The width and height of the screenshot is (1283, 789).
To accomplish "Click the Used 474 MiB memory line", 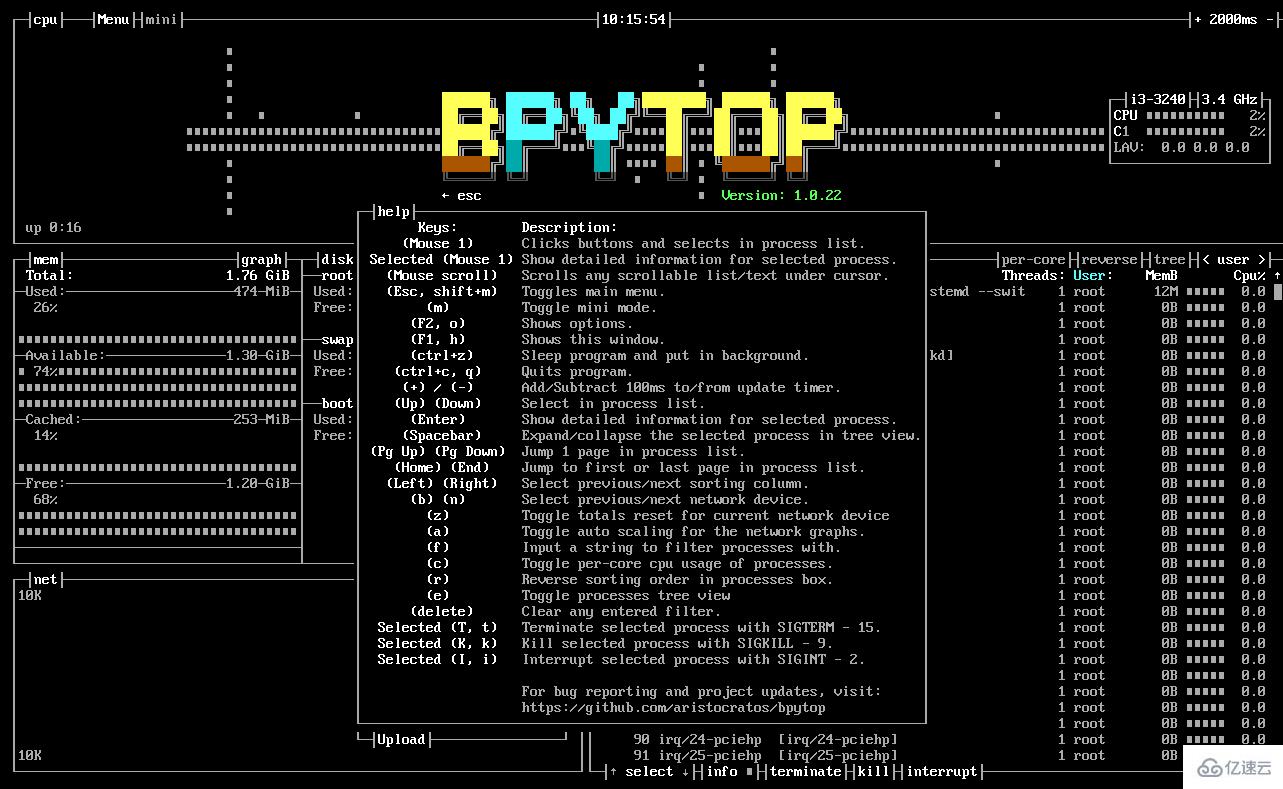I will click(157, 291).
